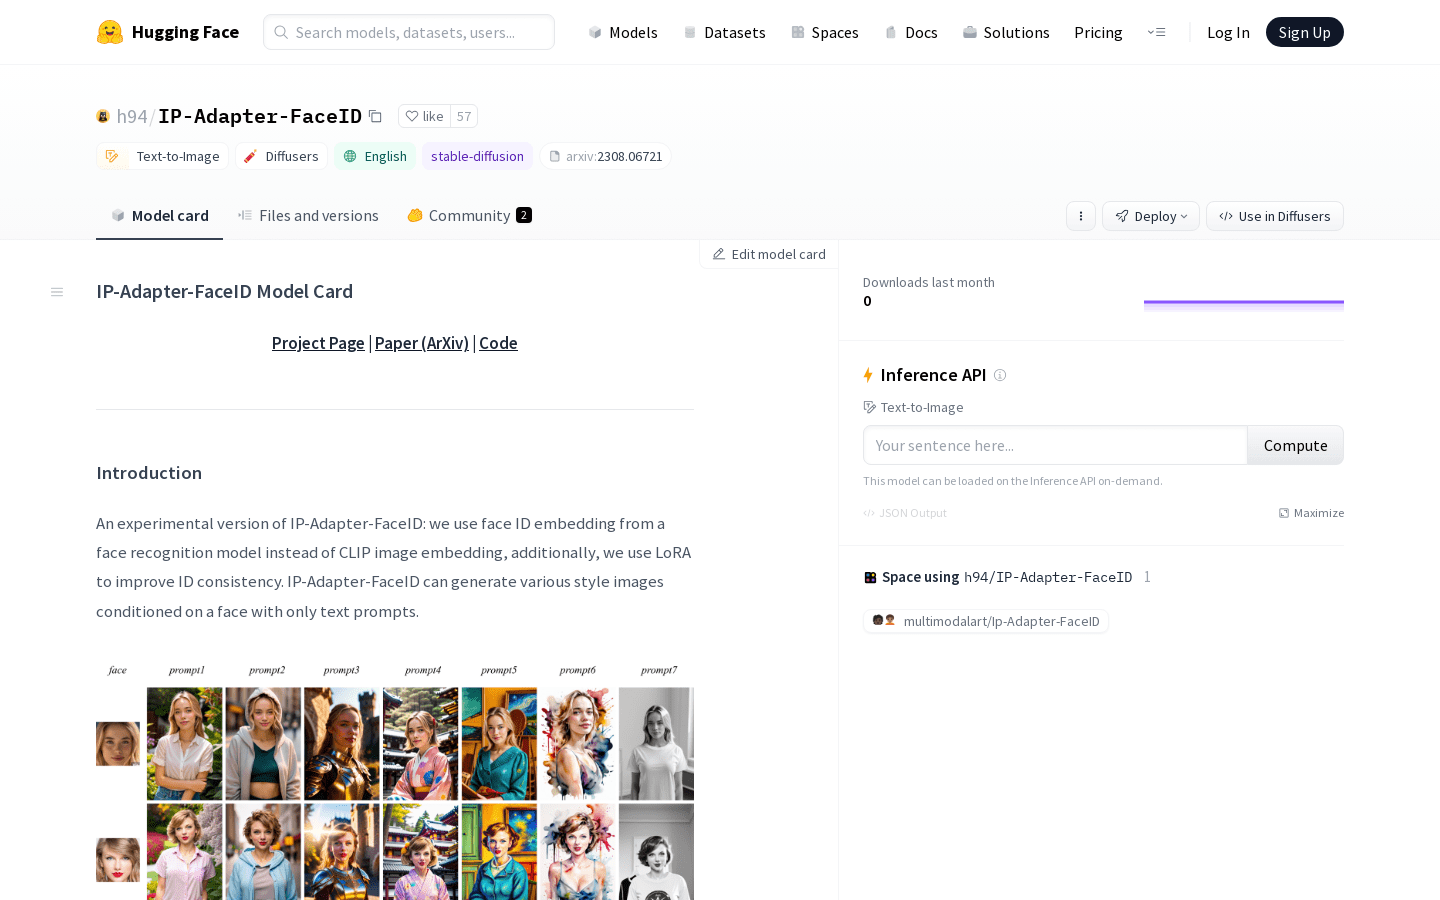Open the Project Page link

coord(318,343)
